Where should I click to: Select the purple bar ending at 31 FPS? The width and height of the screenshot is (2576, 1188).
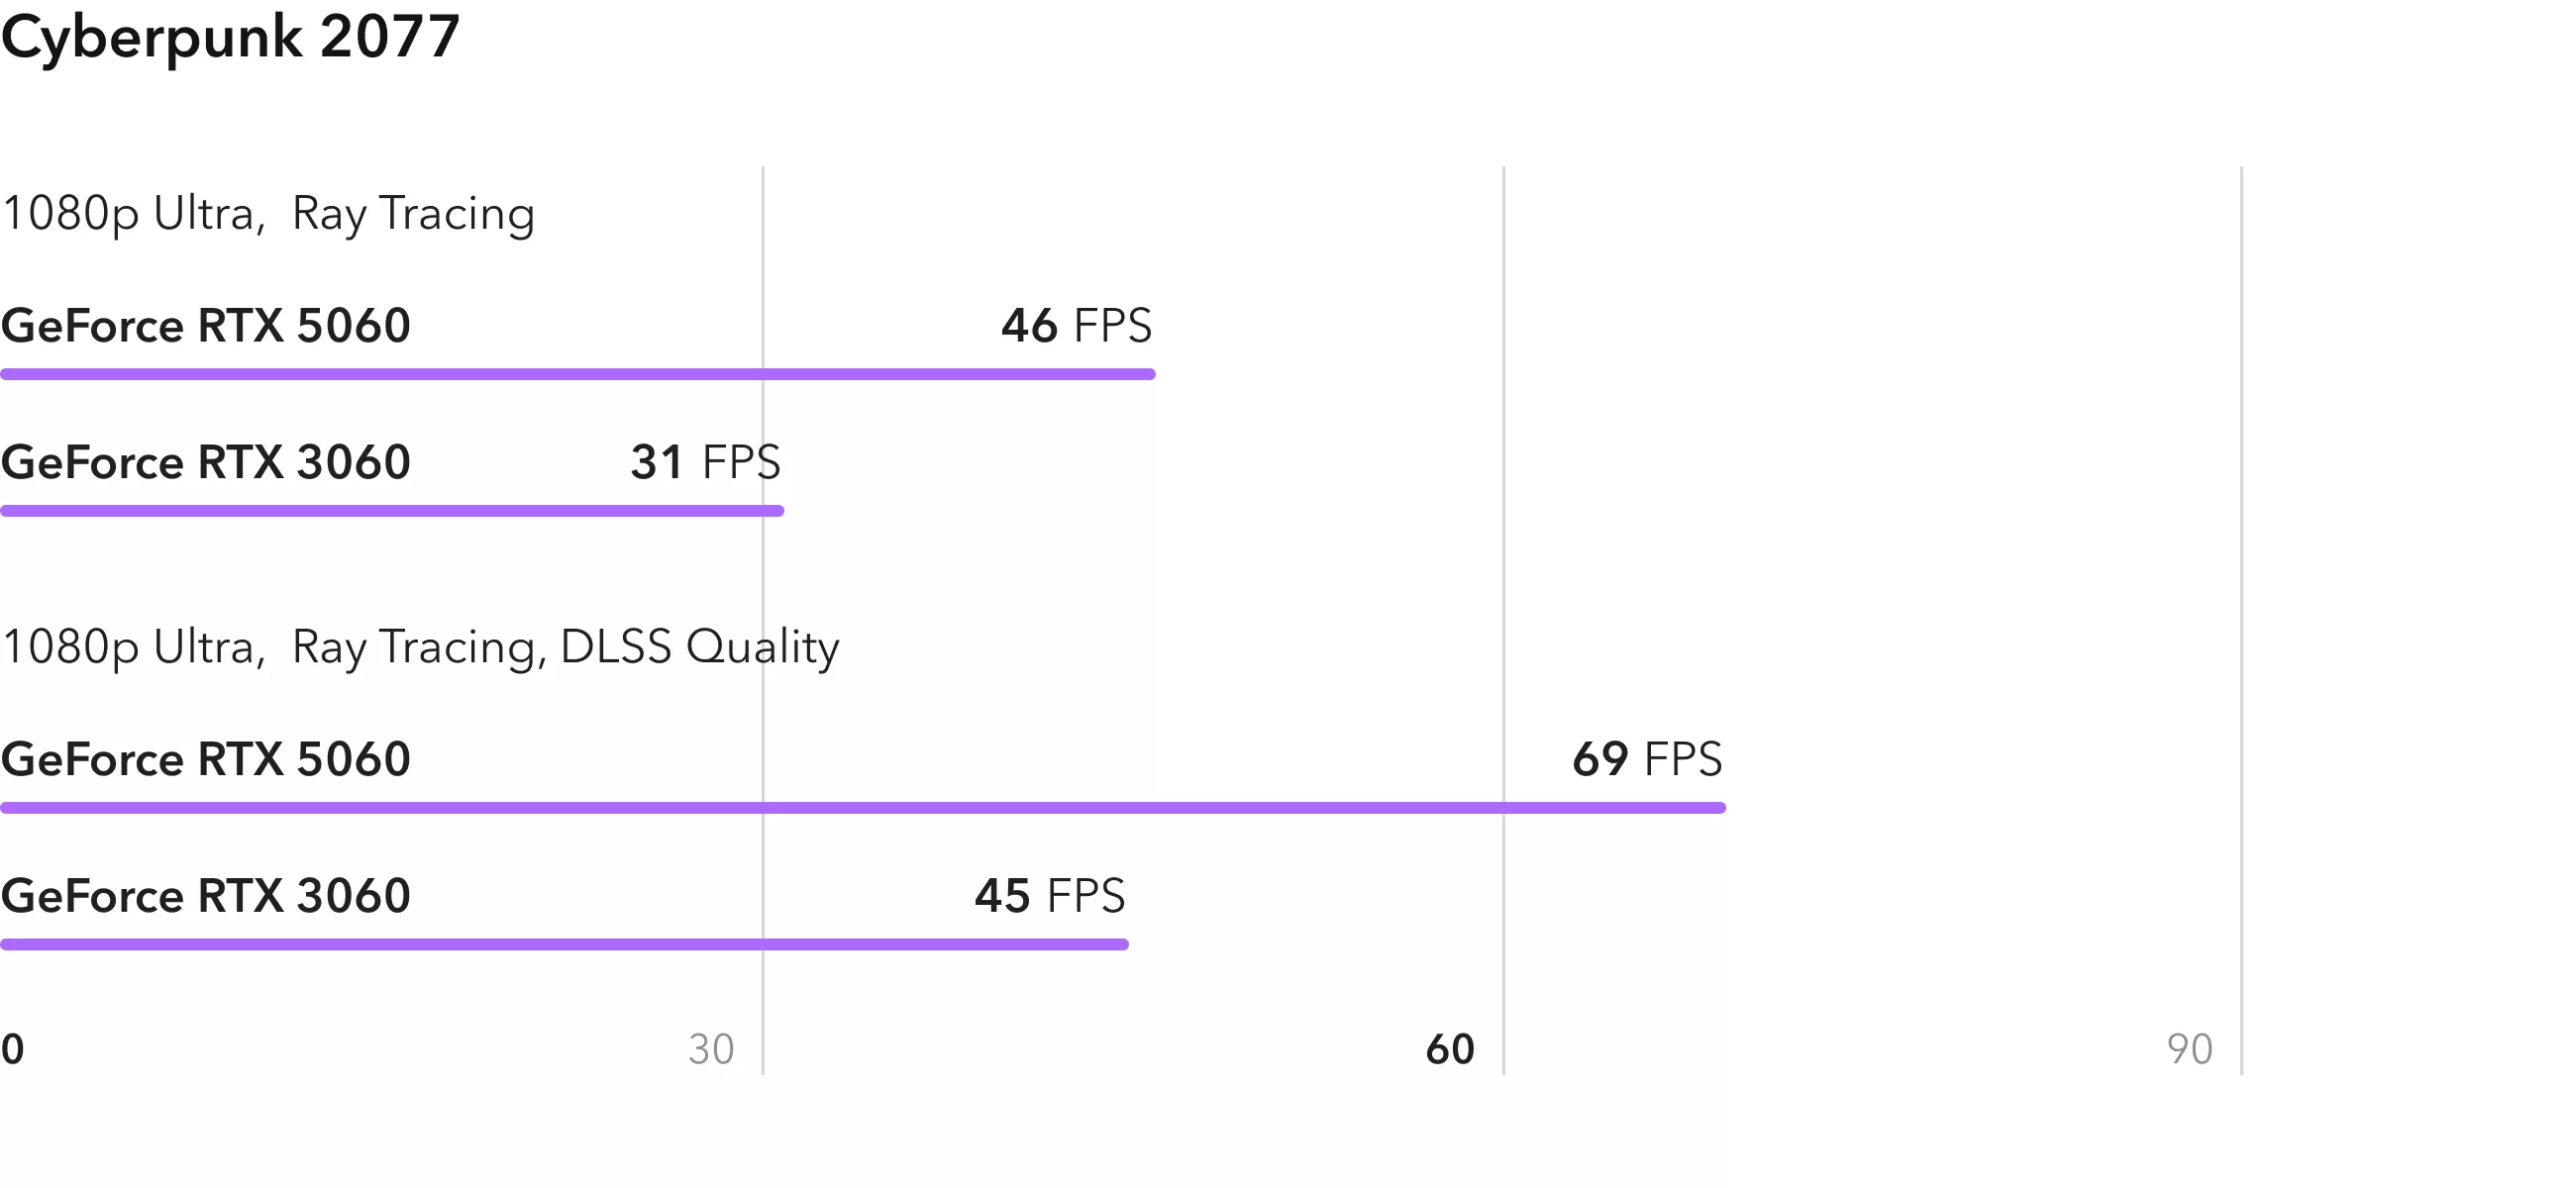(392, 511)
